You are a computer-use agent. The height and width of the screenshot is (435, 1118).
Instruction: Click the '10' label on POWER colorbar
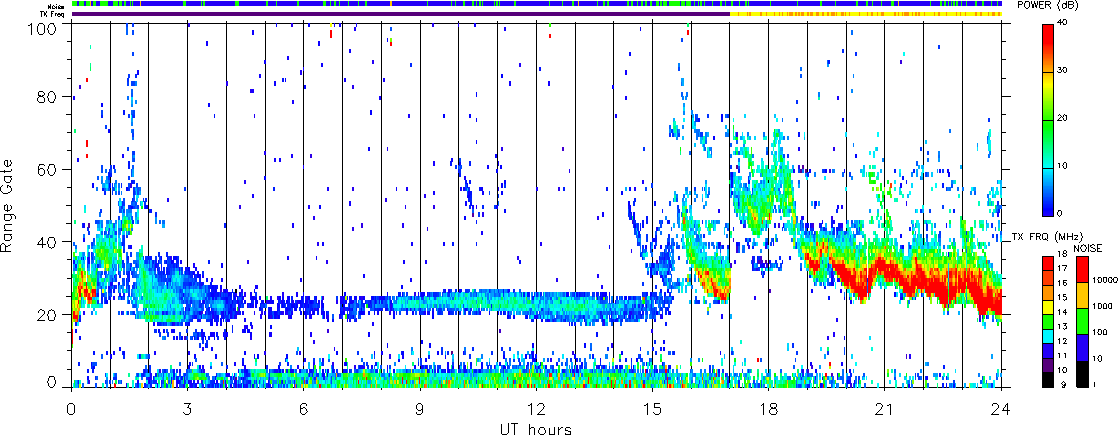click(1063, 167)
